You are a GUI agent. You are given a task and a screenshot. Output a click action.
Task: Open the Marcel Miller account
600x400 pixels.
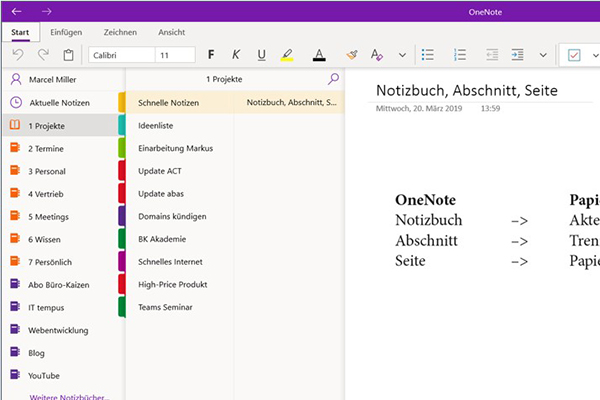[63, 80]
